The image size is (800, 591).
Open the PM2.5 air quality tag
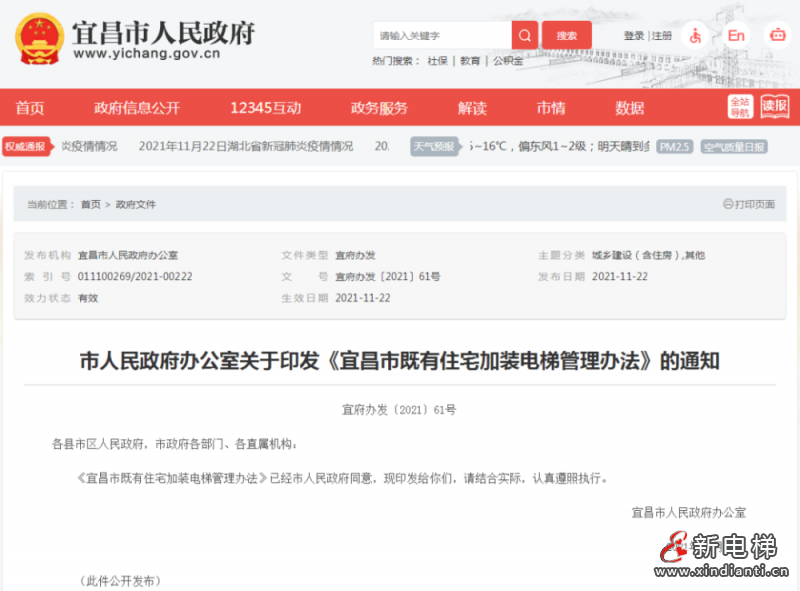coord(675,146)
